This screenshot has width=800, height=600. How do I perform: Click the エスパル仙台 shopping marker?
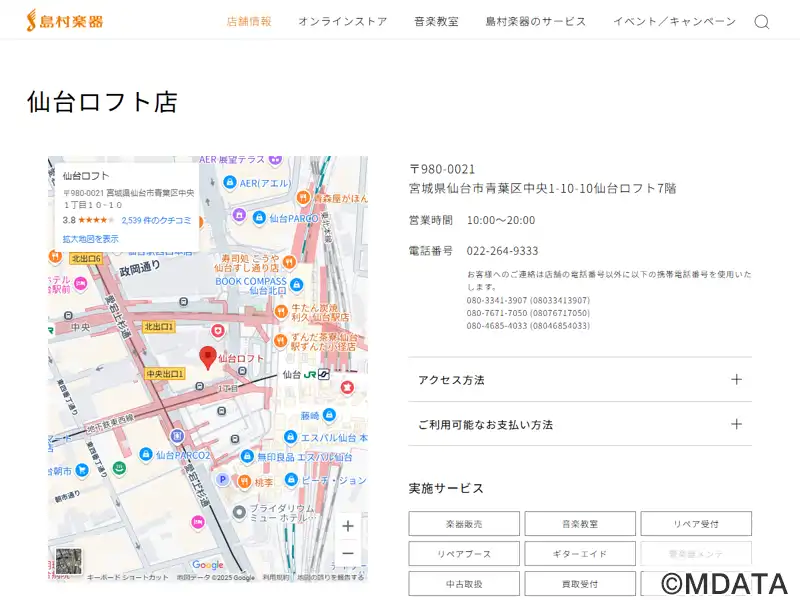click(x=290, y=437)
